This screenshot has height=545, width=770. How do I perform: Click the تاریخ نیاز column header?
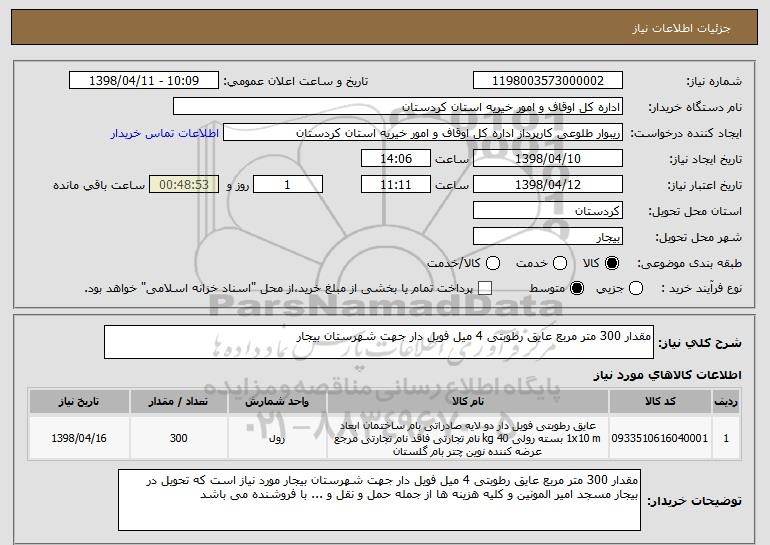tap(79, 402)
